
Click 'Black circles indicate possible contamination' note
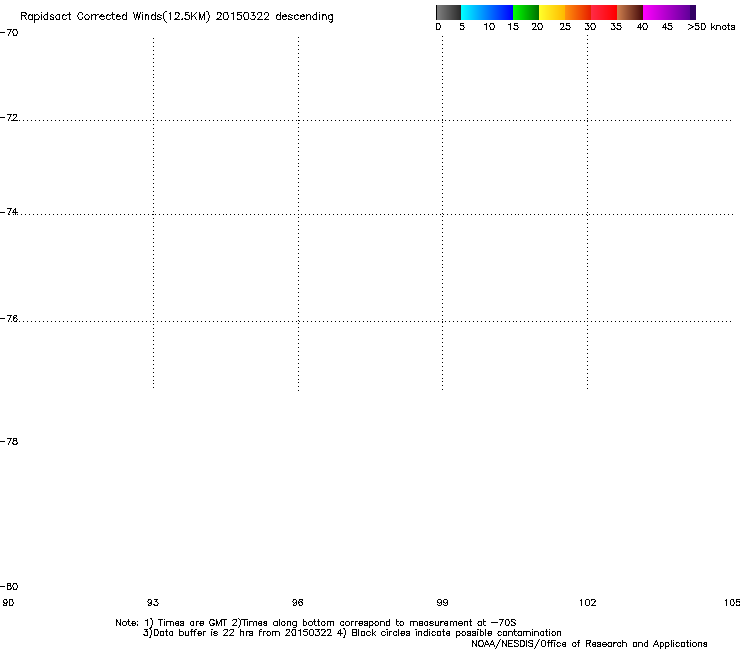[x=456, y=633]
